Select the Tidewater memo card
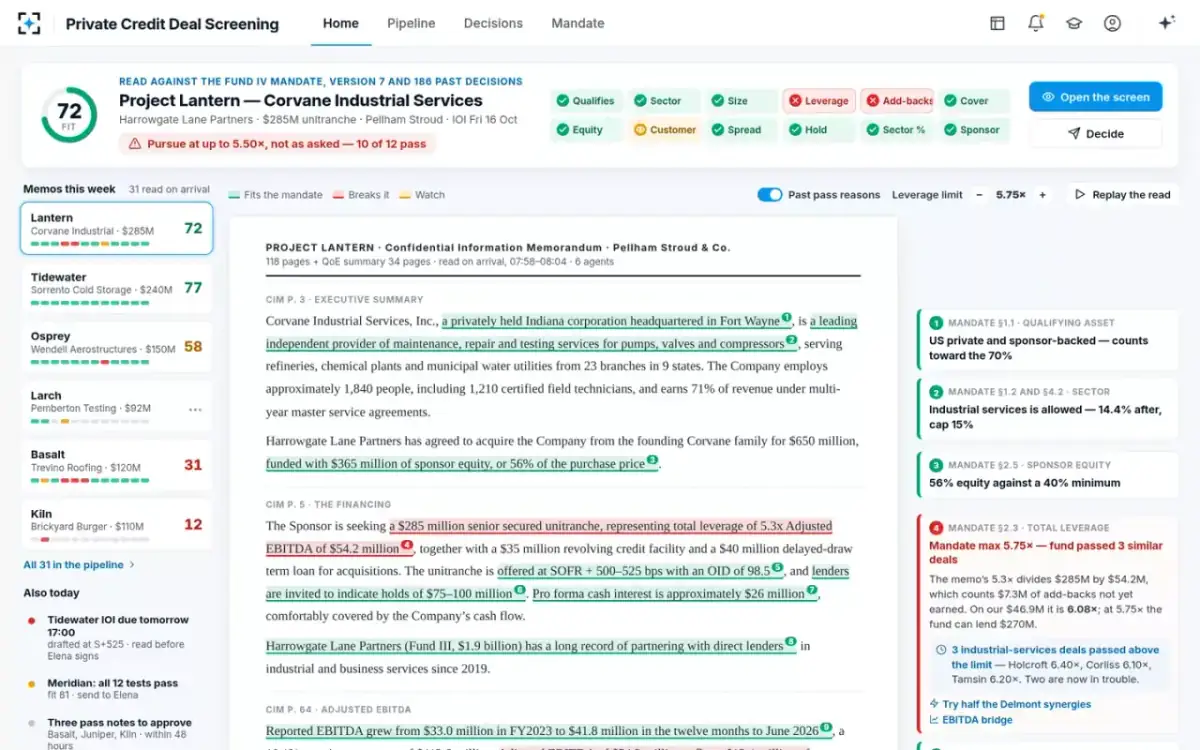1200x750 pixels. click(116, 288)
